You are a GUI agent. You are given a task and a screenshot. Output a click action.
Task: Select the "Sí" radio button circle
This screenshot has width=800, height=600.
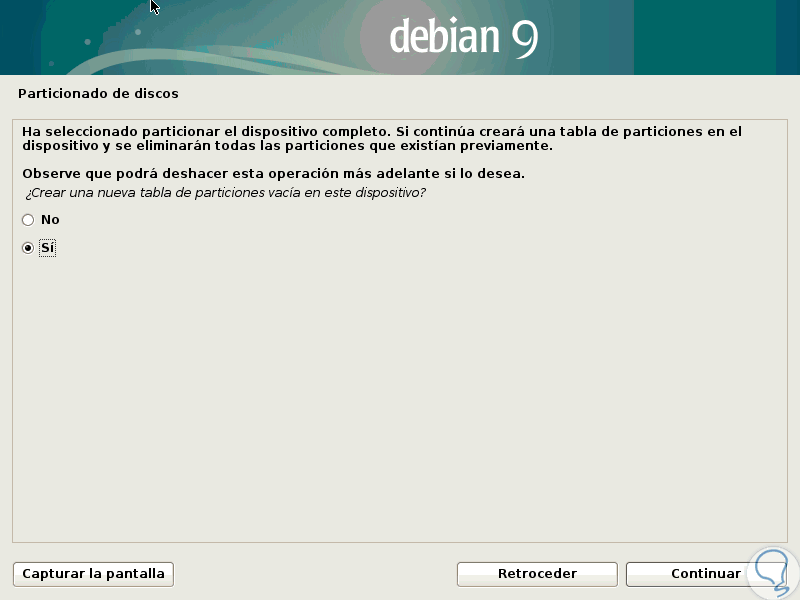click(x=28, y=248)
